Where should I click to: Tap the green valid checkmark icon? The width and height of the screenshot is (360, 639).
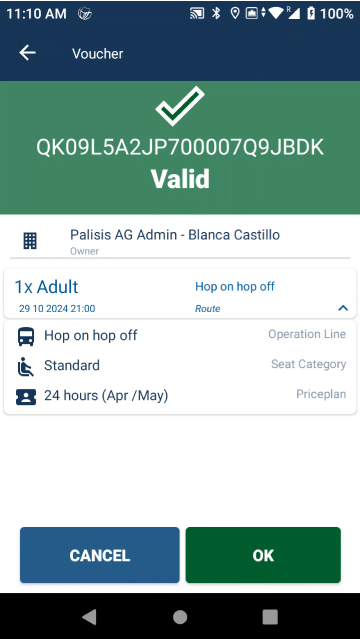(x=180, y=106)
